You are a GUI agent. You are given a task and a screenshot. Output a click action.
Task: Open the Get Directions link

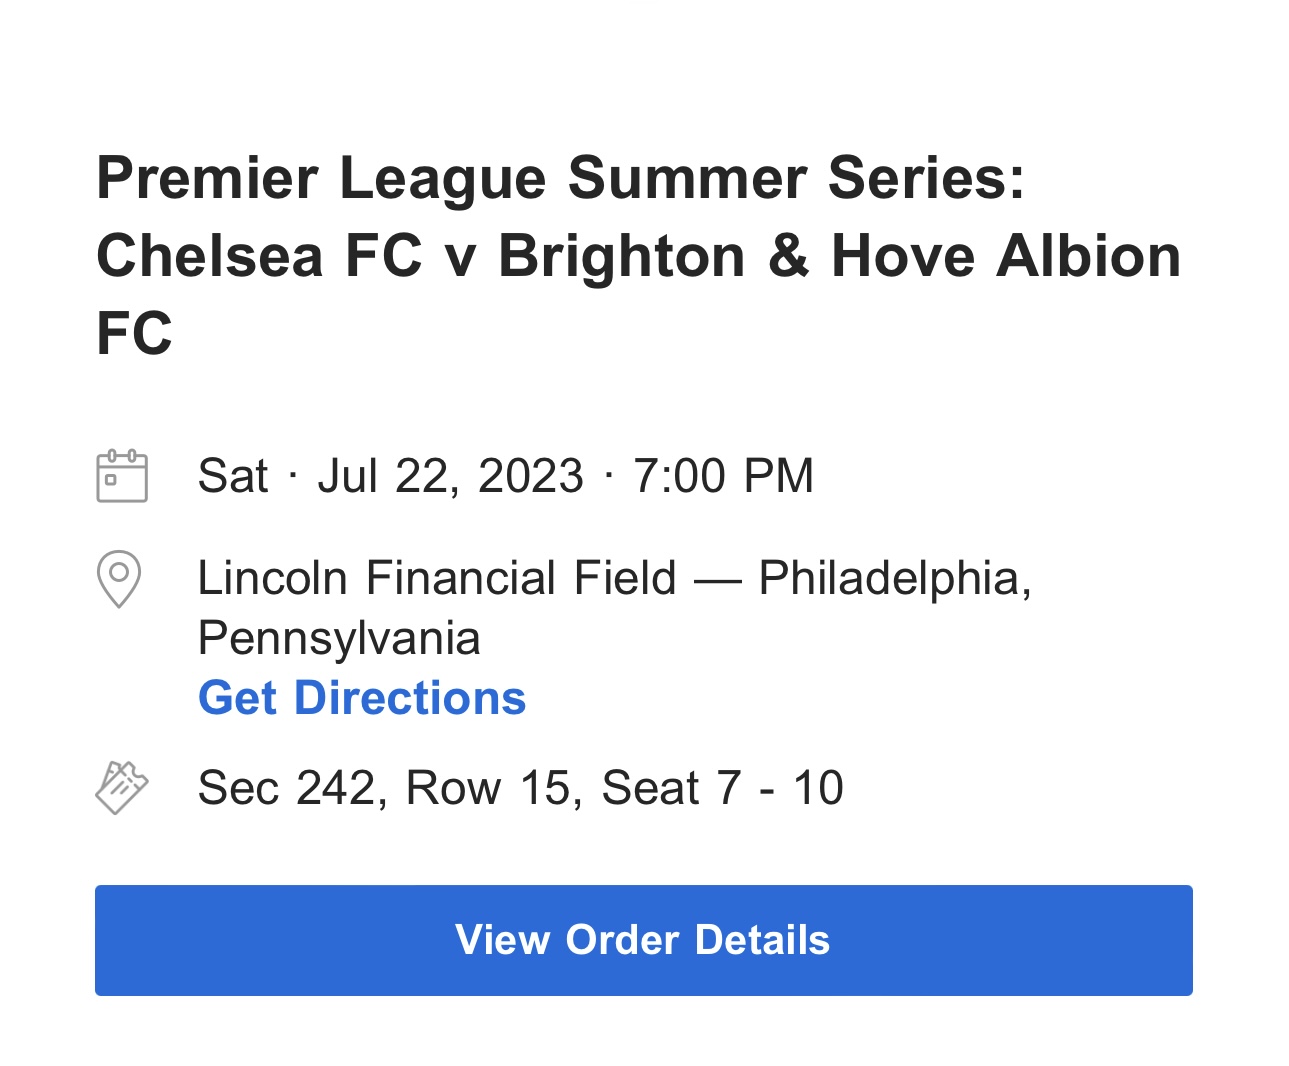point(362,698)
